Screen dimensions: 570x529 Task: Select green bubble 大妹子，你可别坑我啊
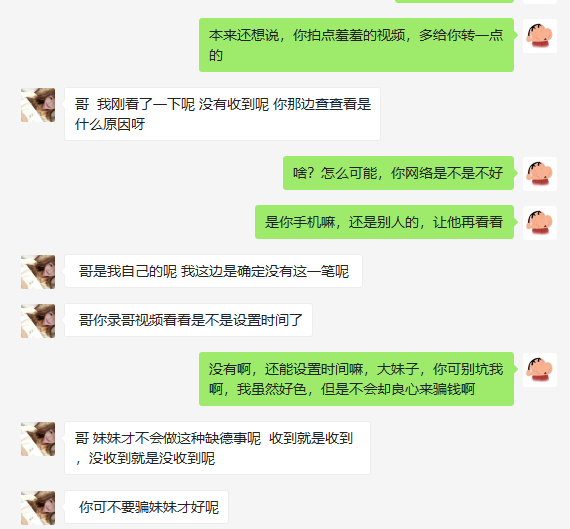(356, 379)
